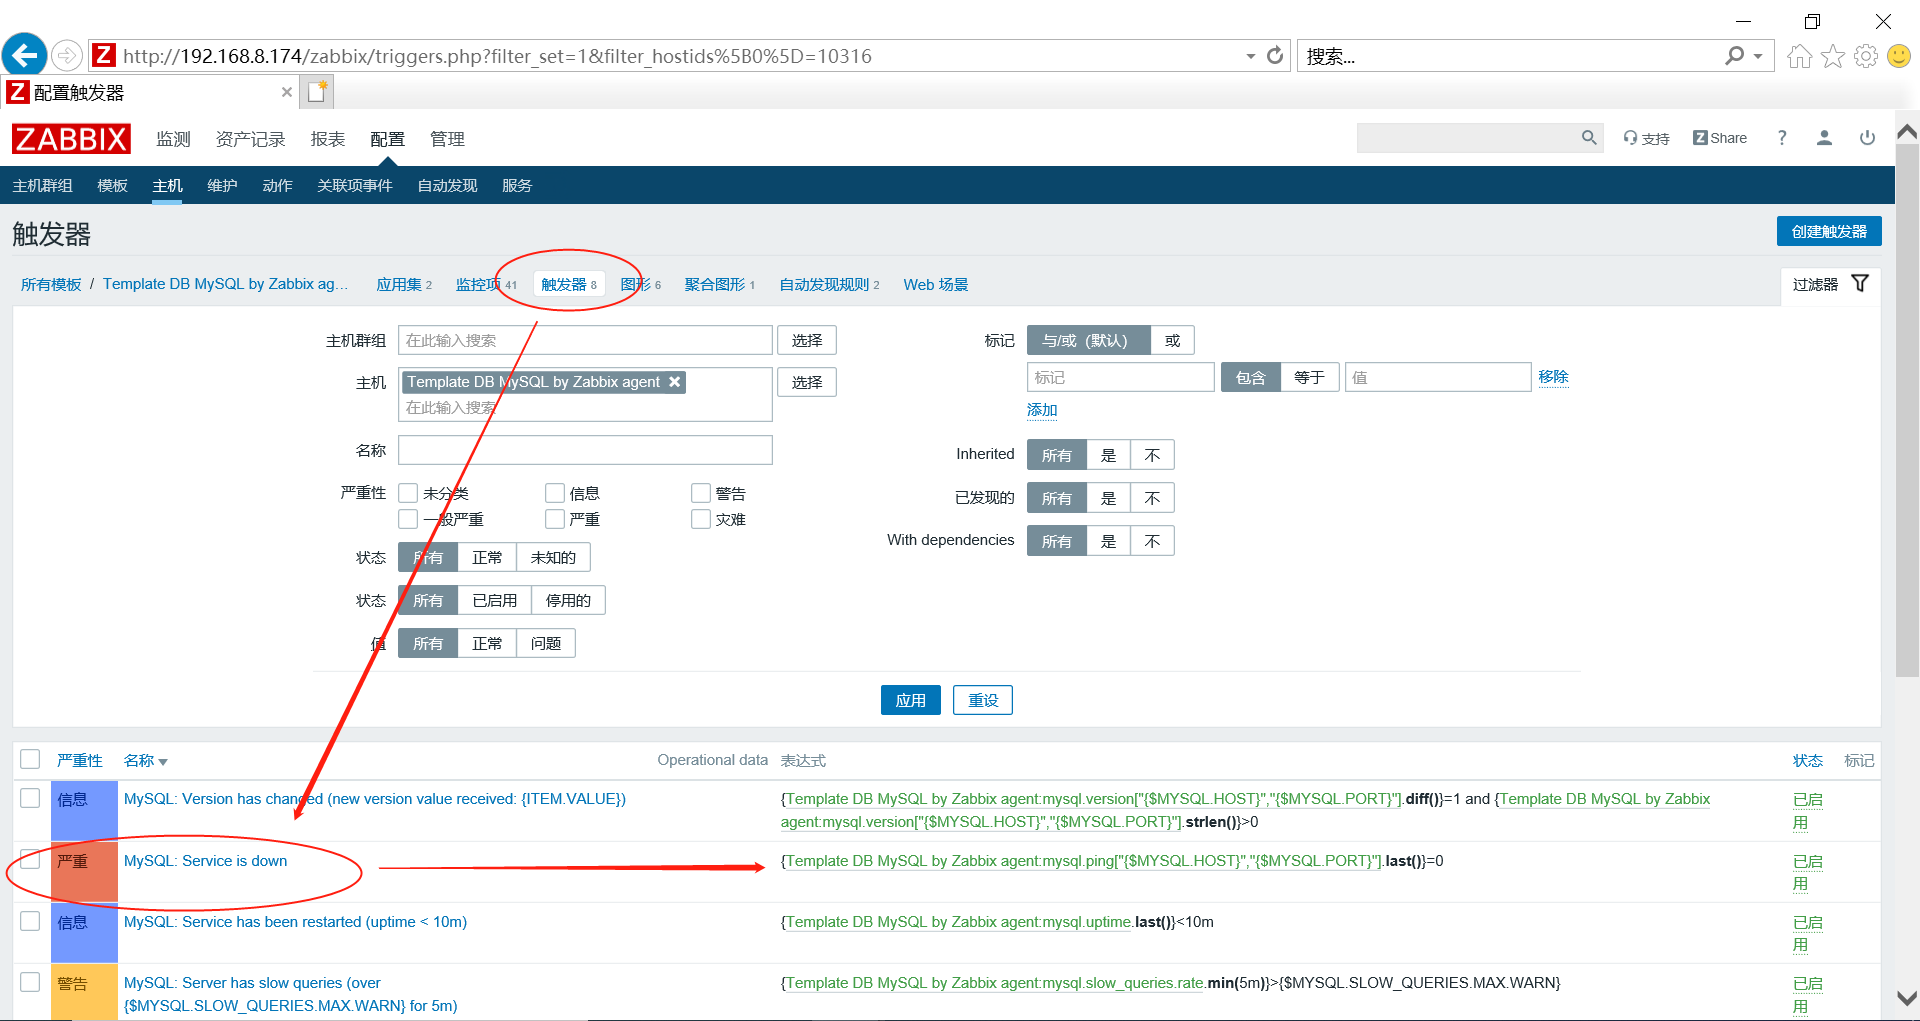Select 问题 value option

click(546, 643)
